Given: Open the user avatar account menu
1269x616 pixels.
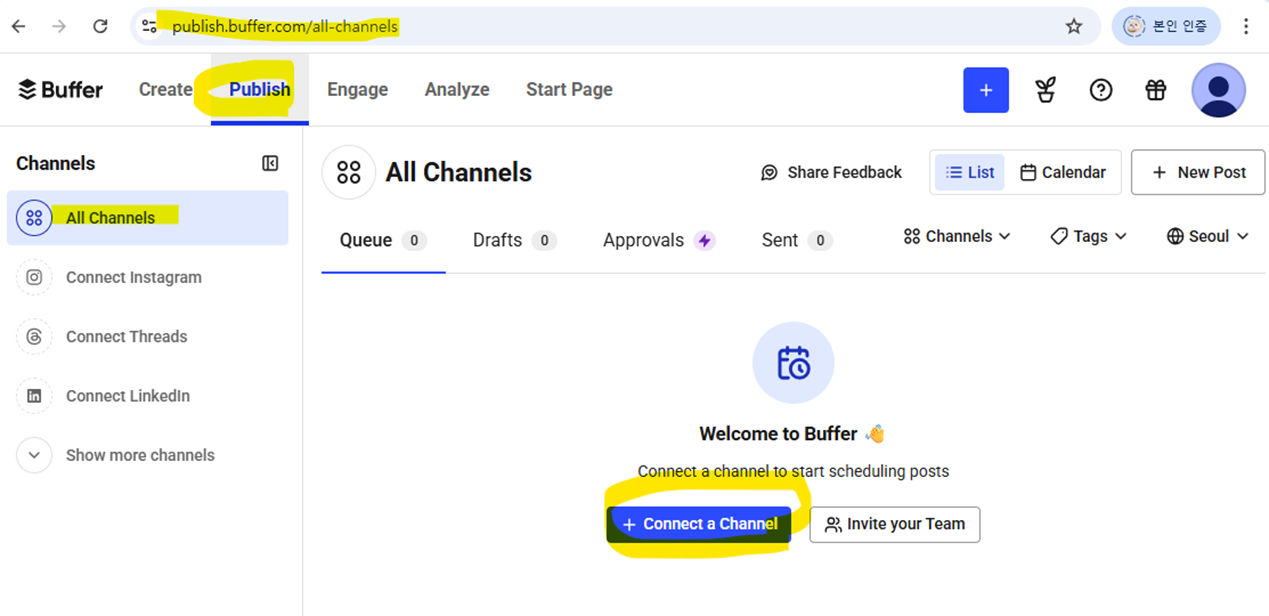Looking at the screenshot, I should coord(1218,90).
